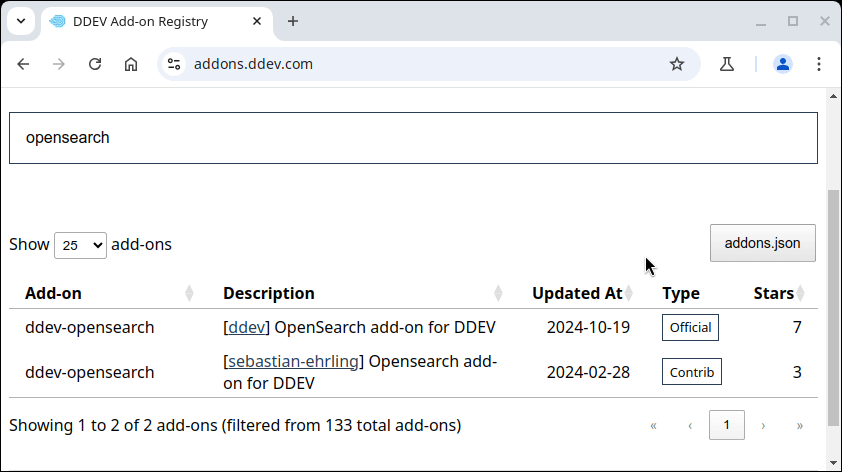Image resolution: width=842 pixels, height=472 pixels.
Task: Click the addons.json button
Action: [762, 243]
